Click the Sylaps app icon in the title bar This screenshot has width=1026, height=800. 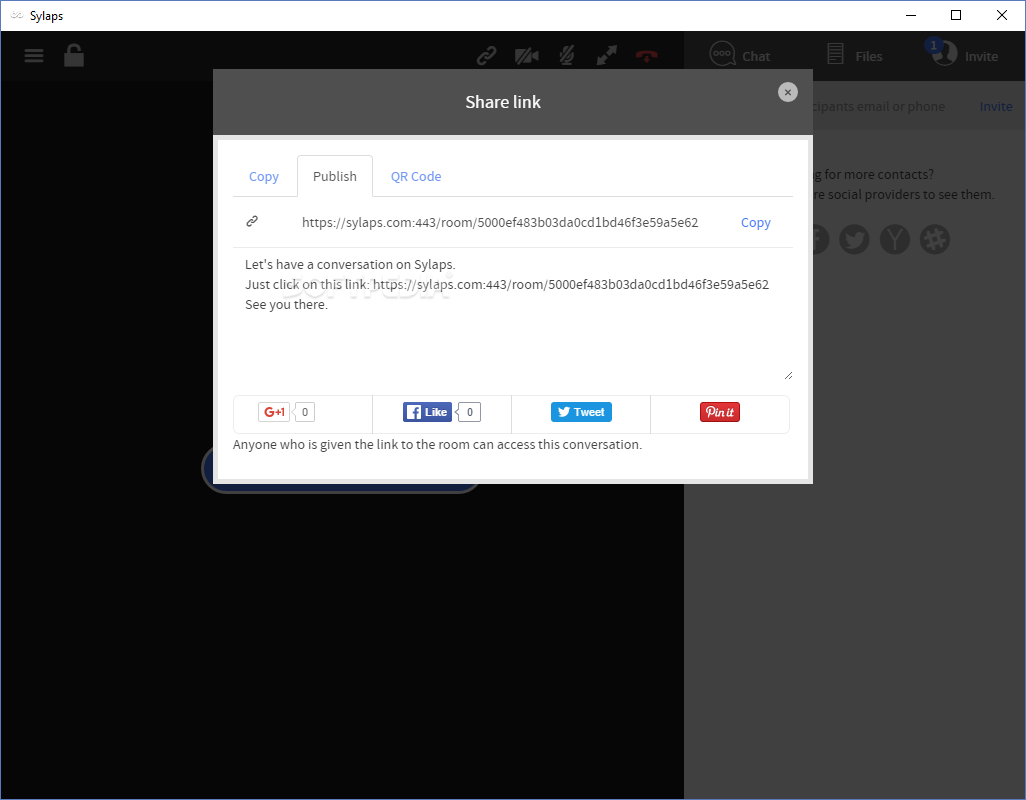pyautogui.click(x=16, y=15)
